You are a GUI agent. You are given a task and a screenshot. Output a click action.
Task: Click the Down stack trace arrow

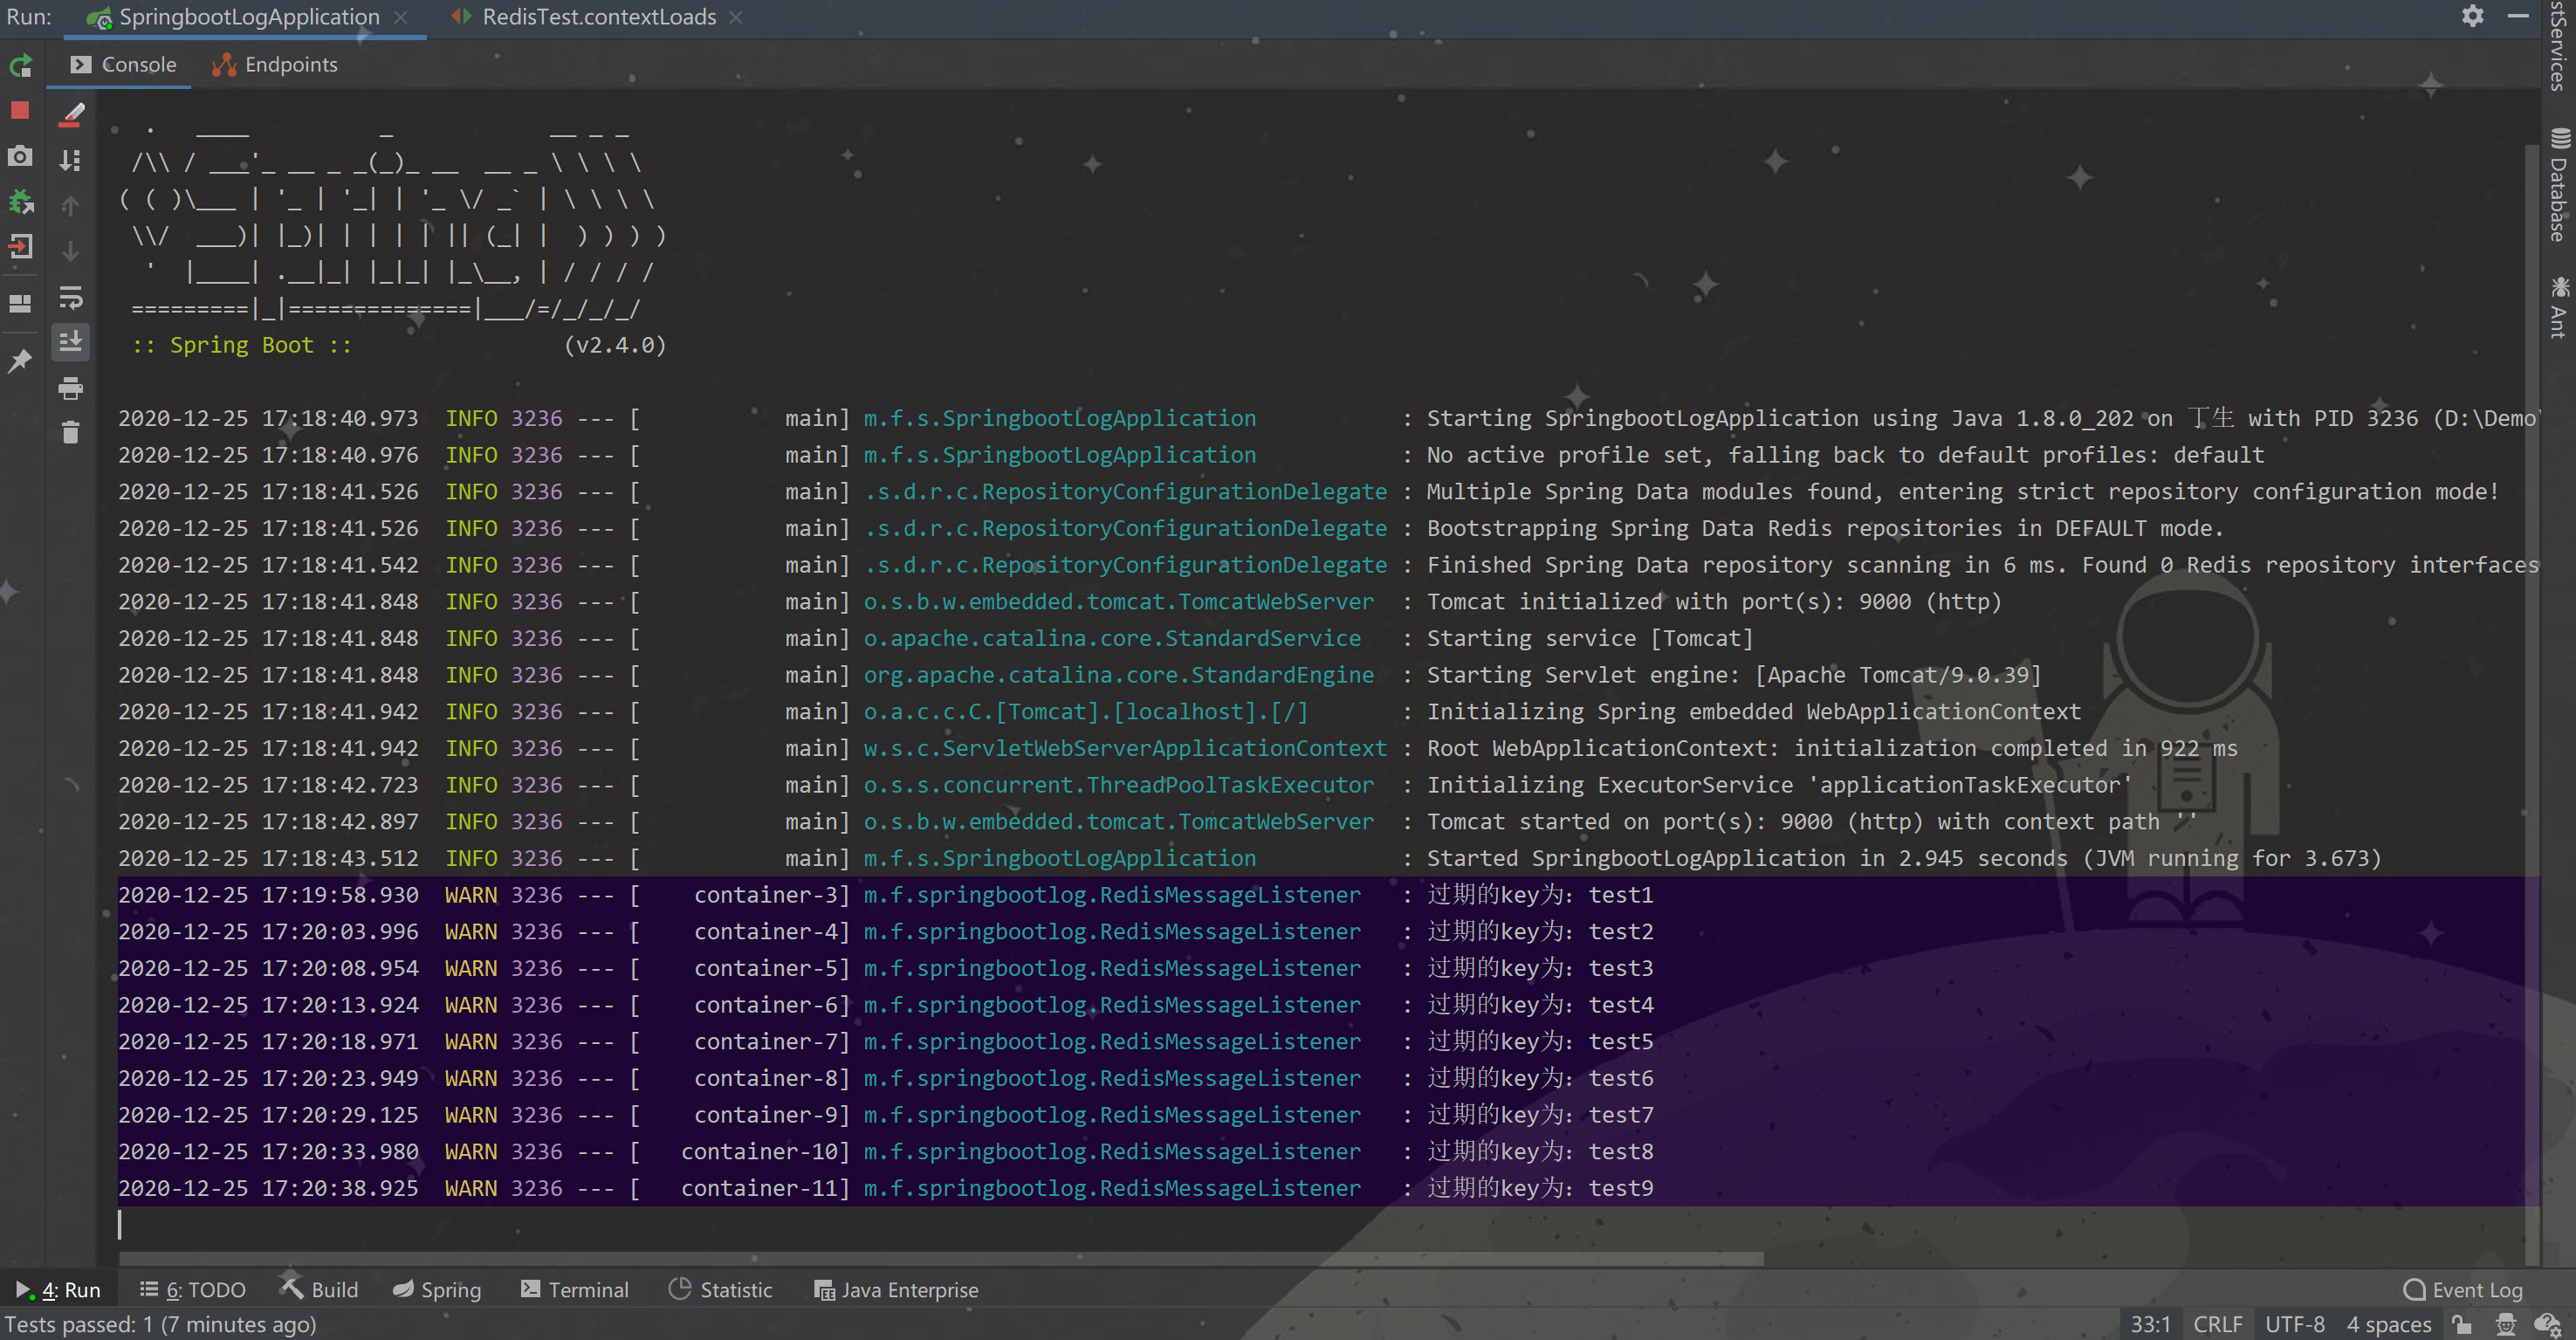point(71,251)
